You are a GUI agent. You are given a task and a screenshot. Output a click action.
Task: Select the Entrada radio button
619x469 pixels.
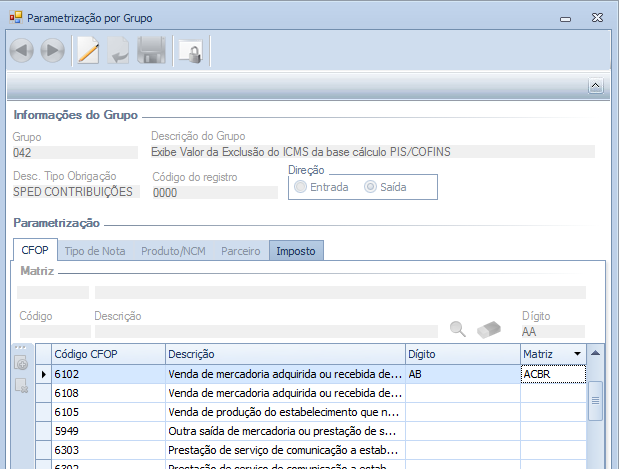[300, 187]
